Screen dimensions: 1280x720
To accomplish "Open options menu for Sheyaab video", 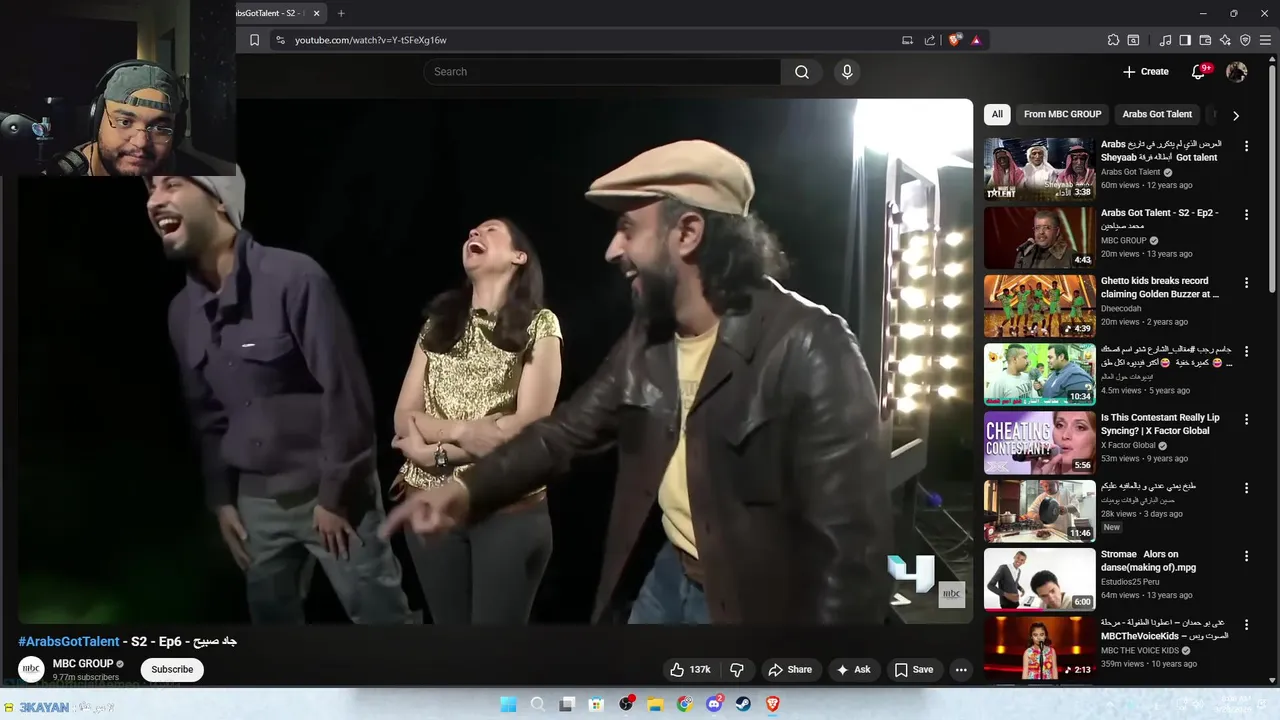I will (1246, 146).
